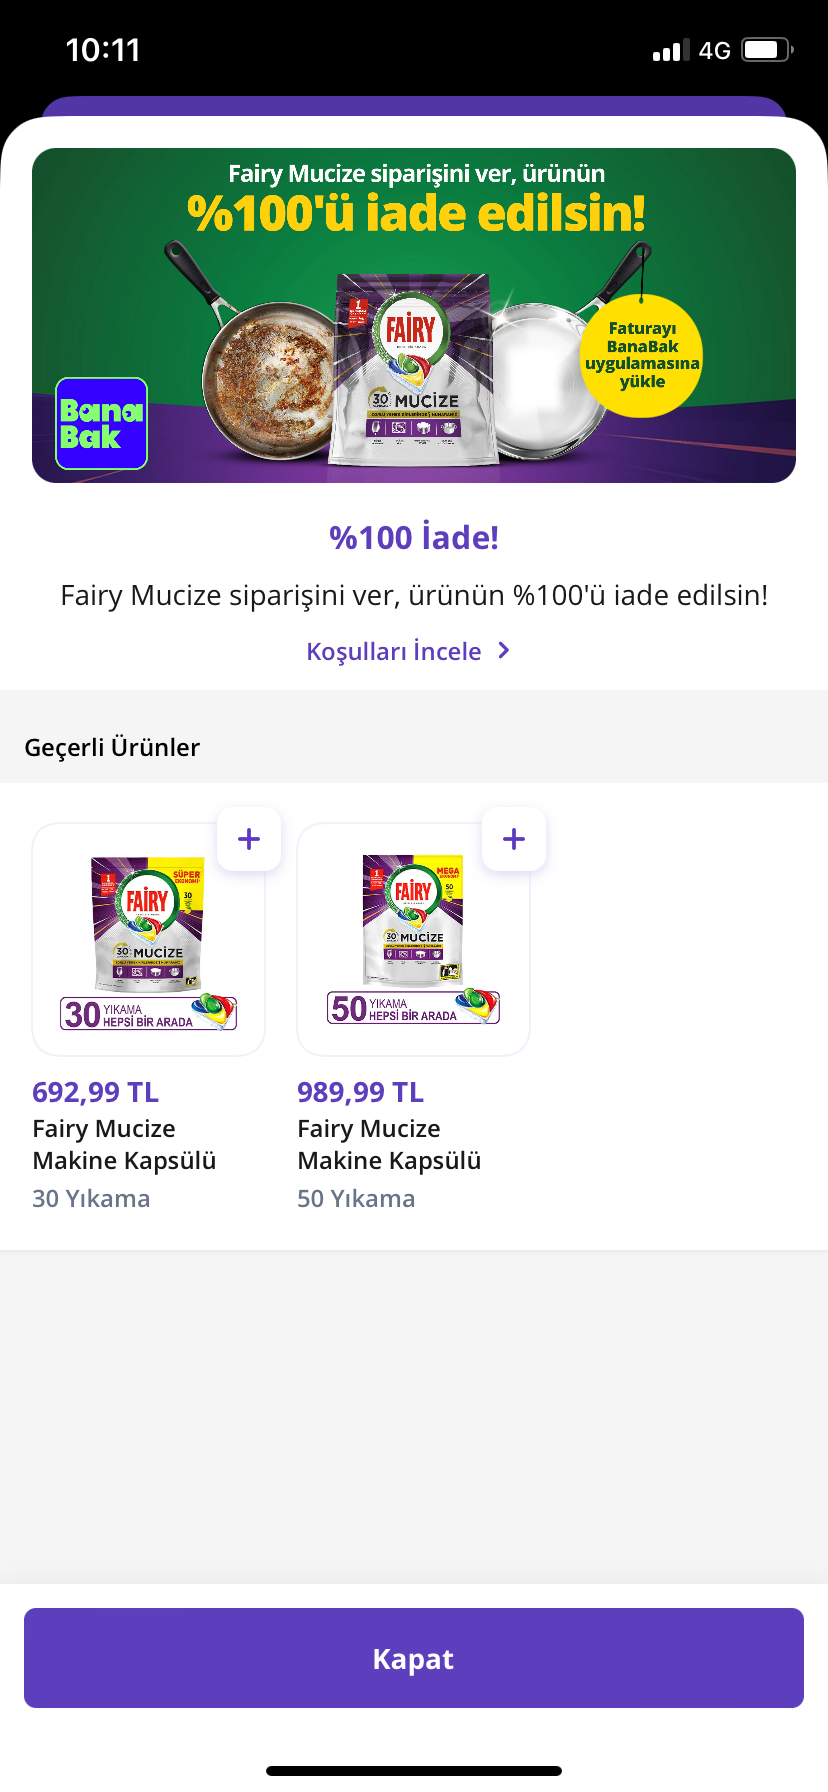Tap the BanaBak logo on banner

click(x=101, y=423)
